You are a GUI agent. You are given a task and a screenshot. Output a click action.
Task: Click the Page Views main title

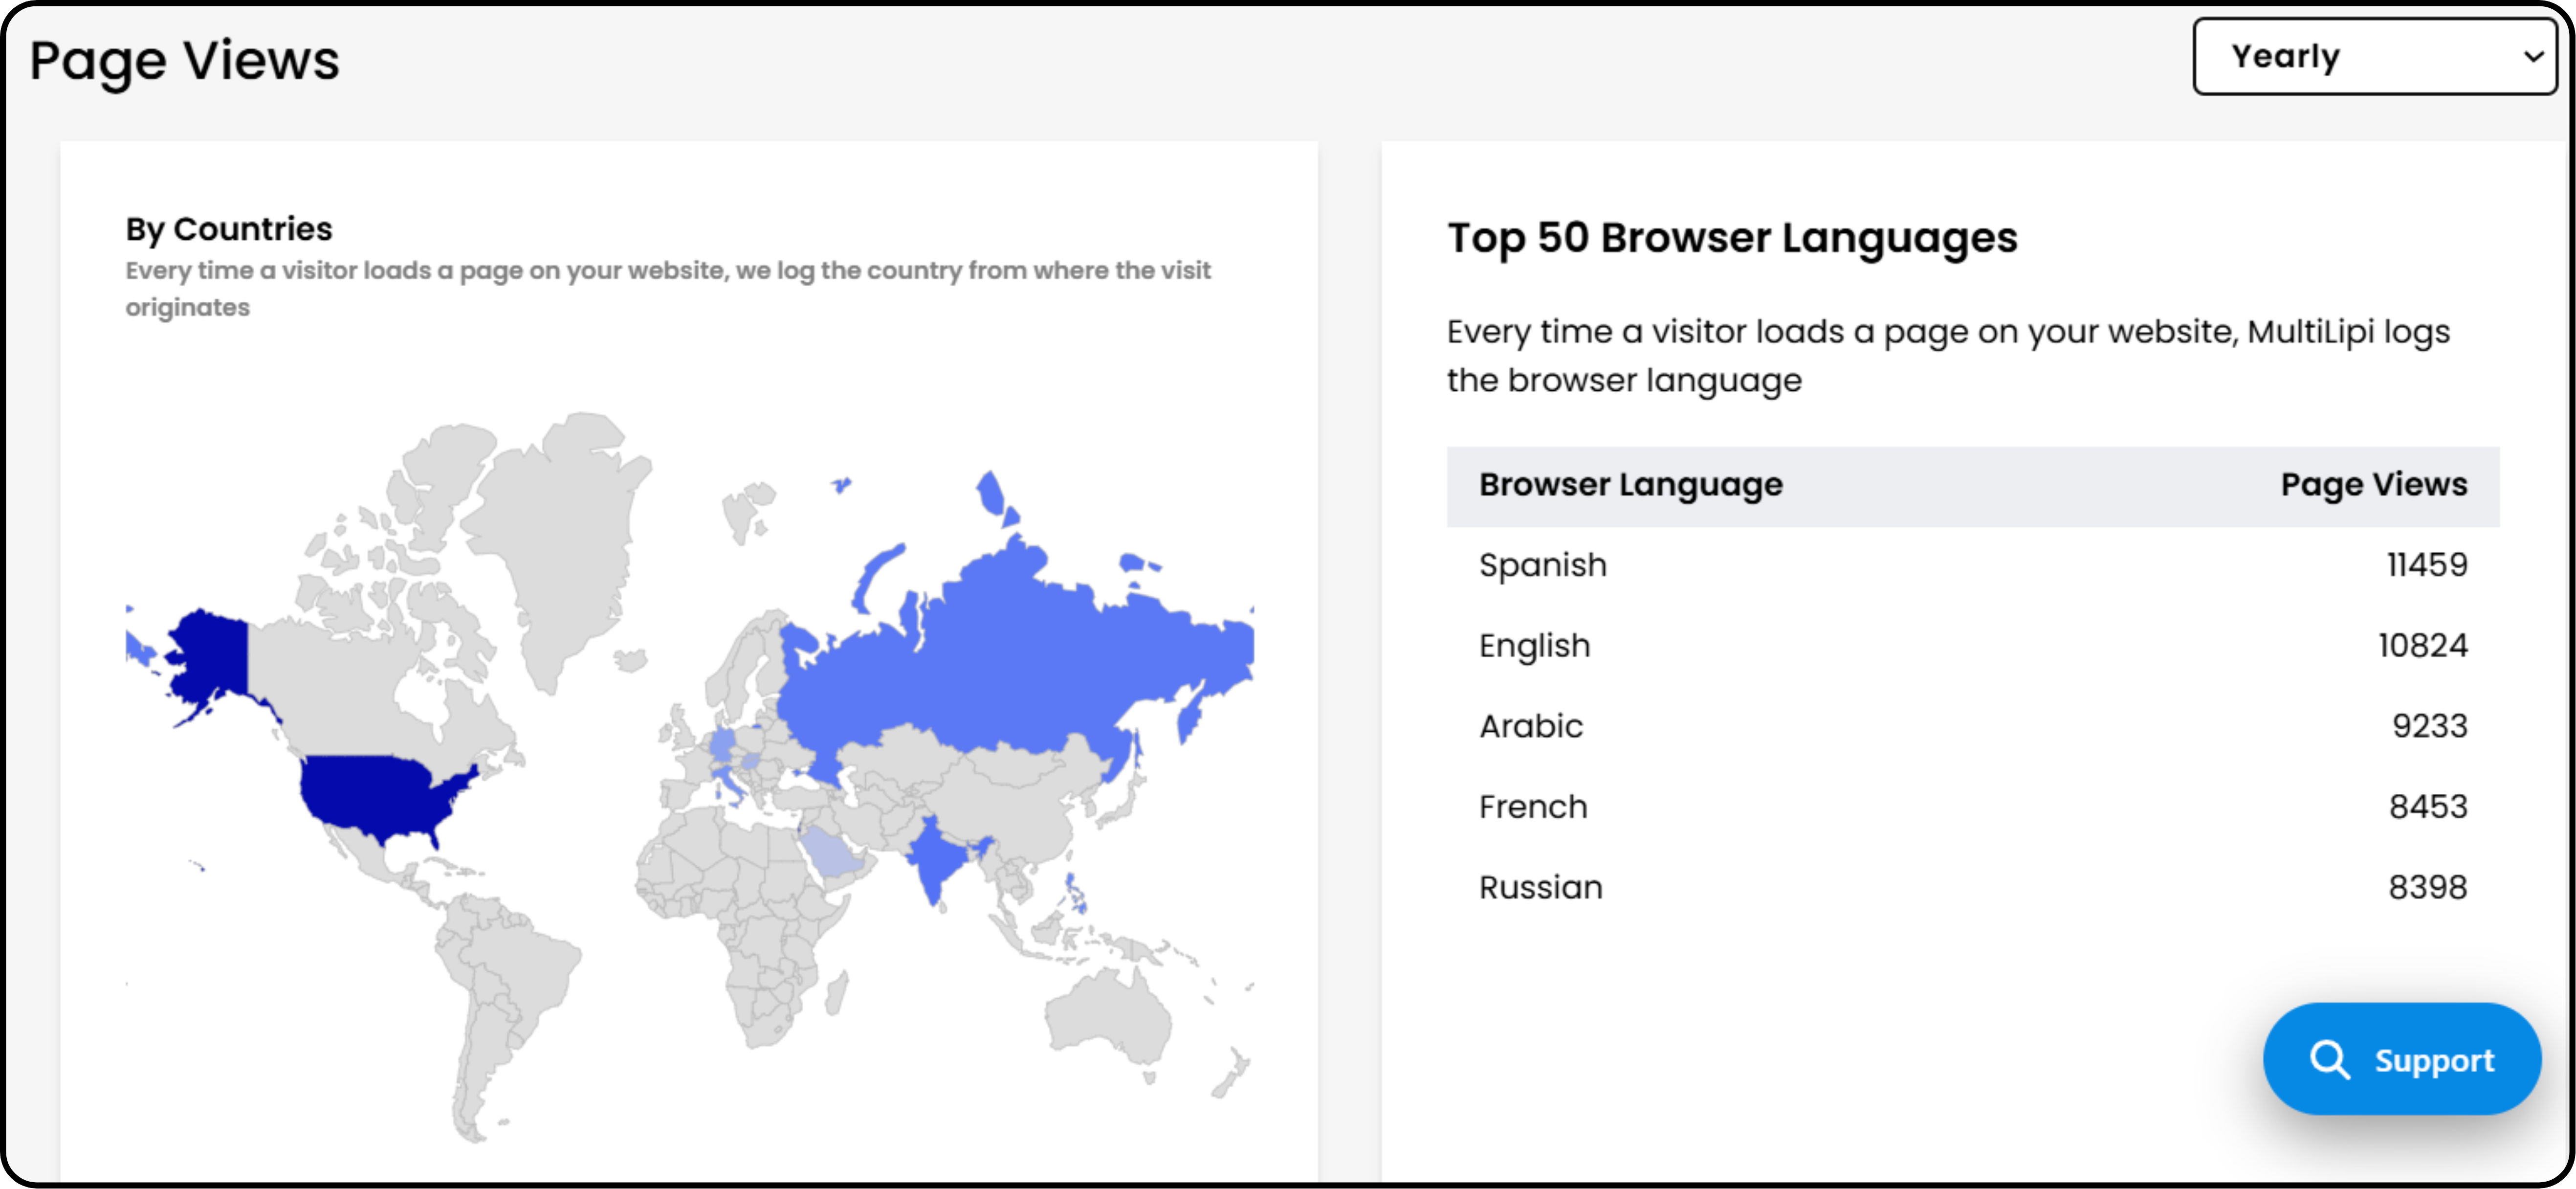click(185, 61)
